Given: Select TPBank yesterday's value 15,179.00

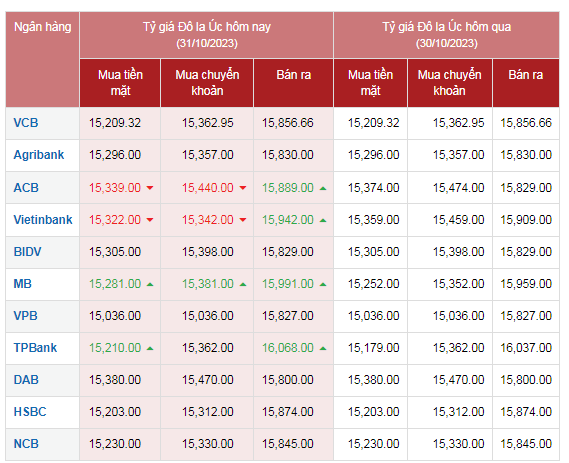Looking at the screenshot, I should tap(373, 348).
